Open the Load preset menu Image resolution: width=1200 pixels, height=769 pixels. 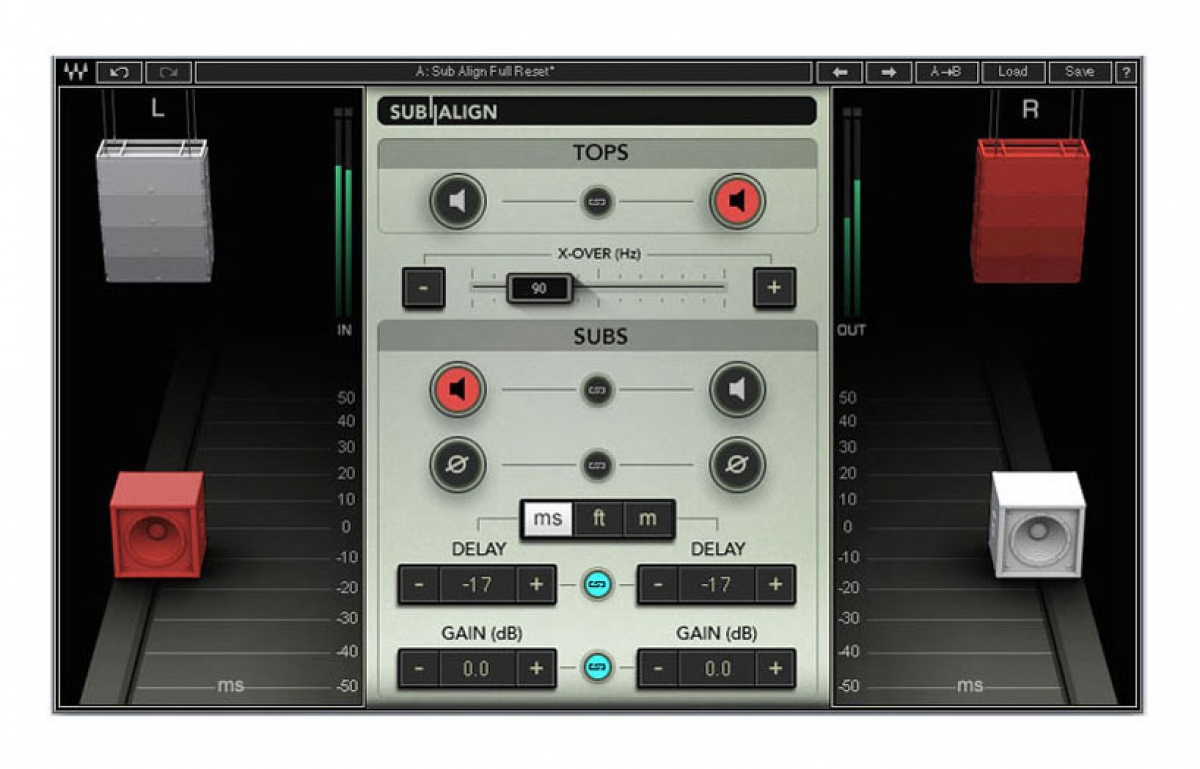click(1012, 72)
